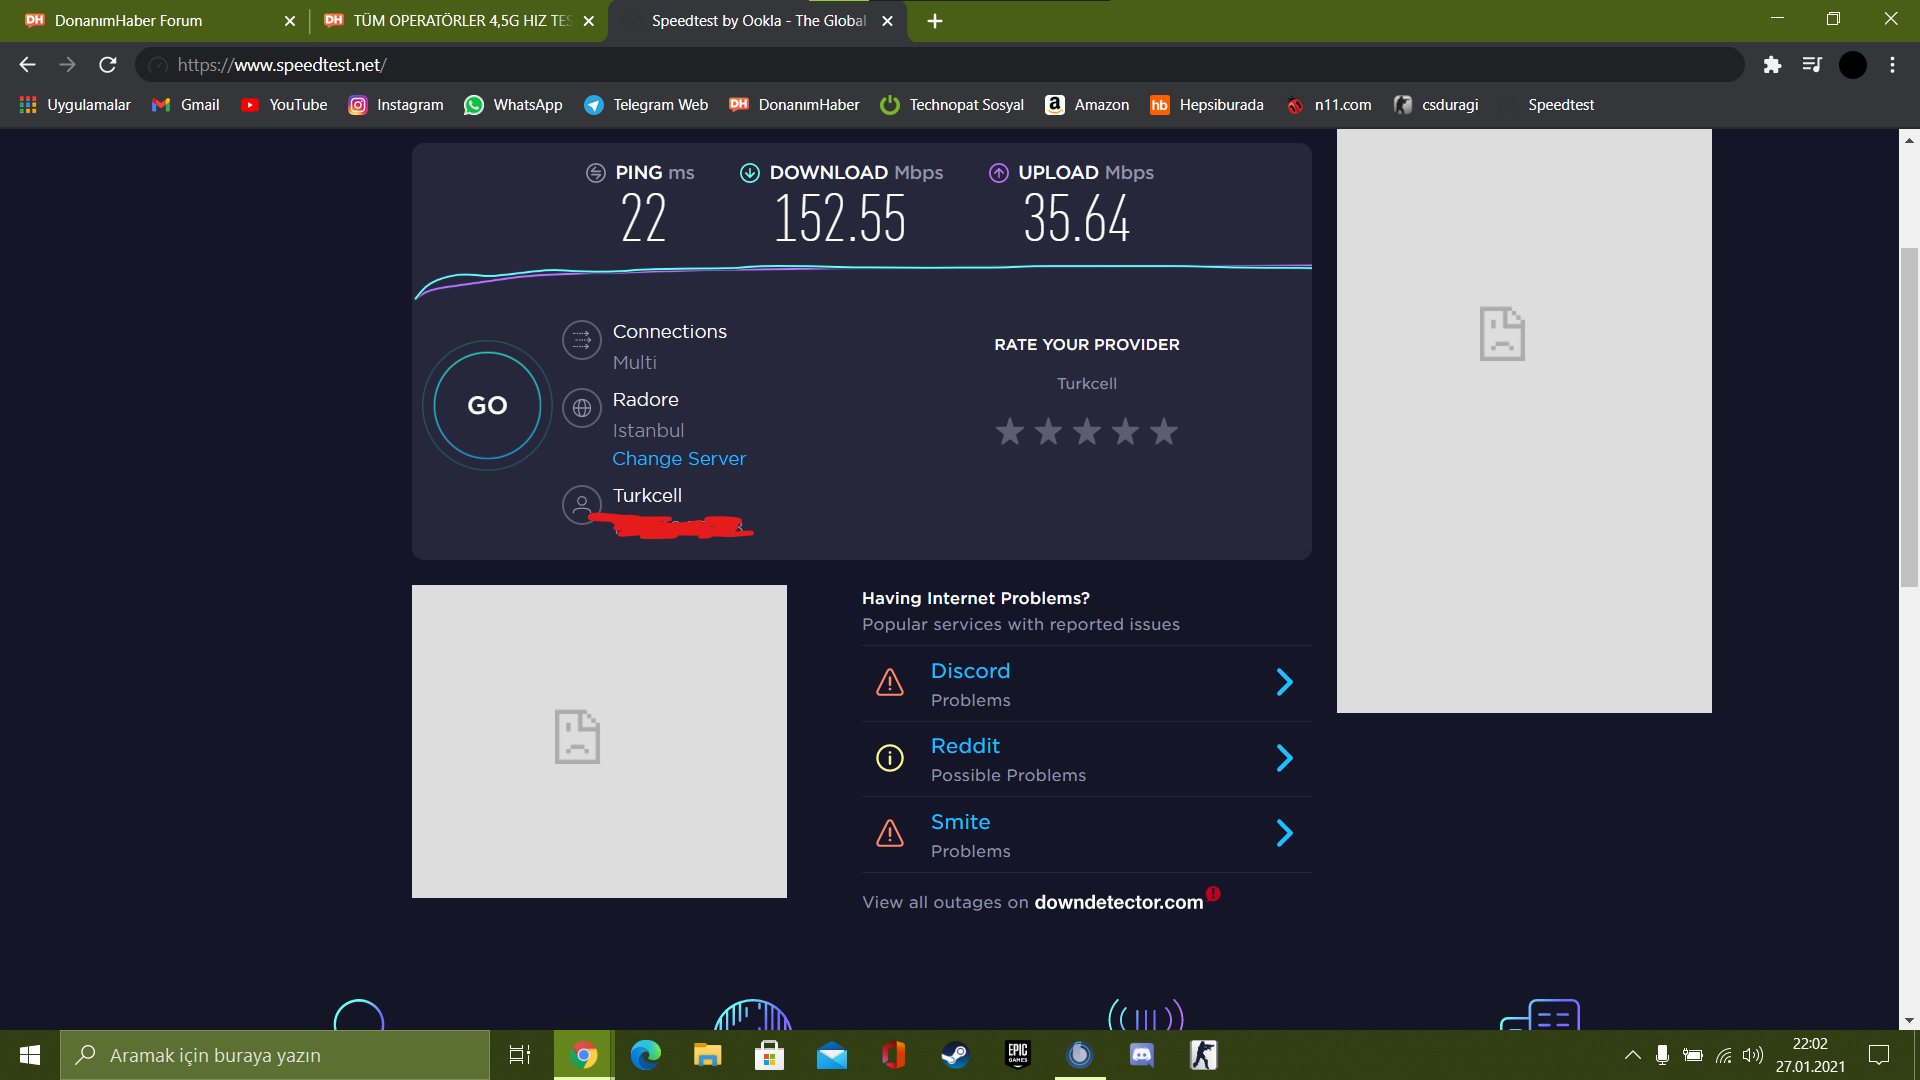
Task: Expand the Smite problems chevron
Action: pyautogui.click(x=1285, y=833)
